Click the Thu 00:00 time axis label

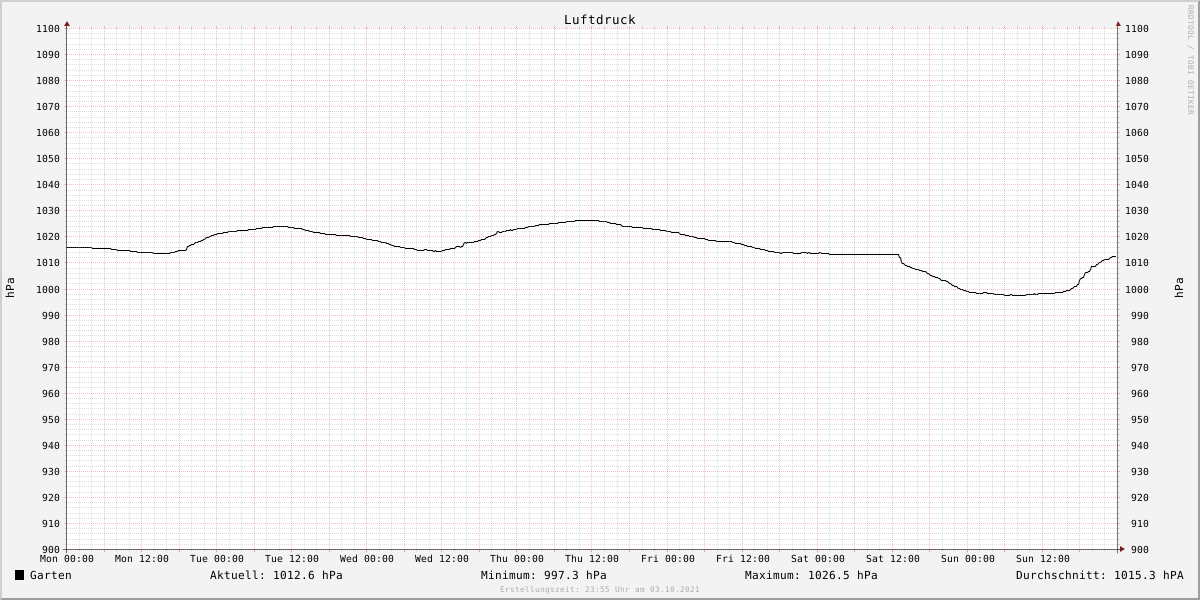click(517, 559)
